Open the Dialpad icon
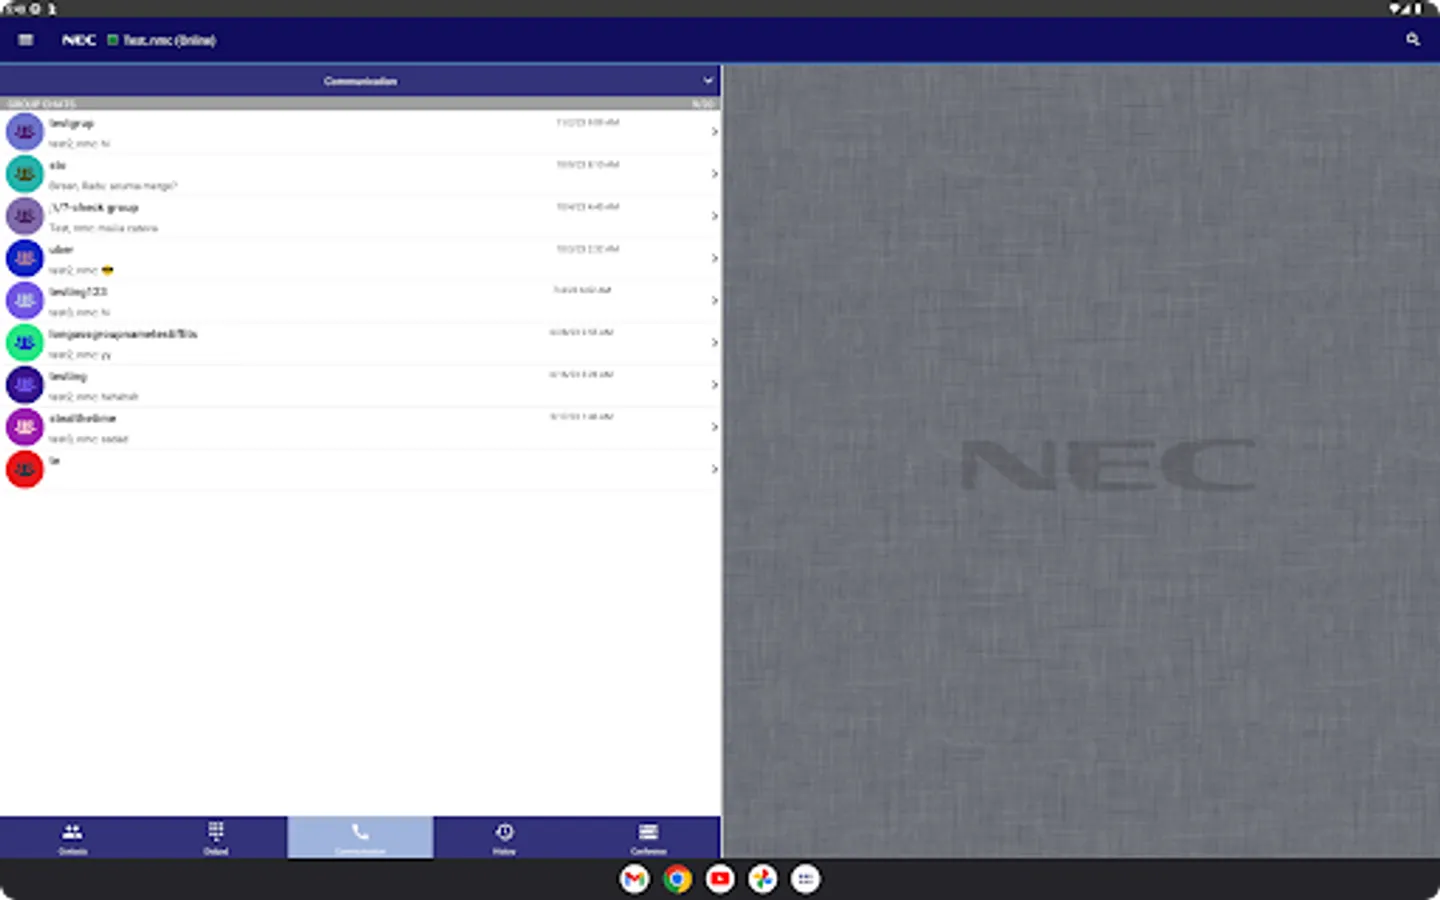The width and height of the screenshot is (1440, 900). 215,831
